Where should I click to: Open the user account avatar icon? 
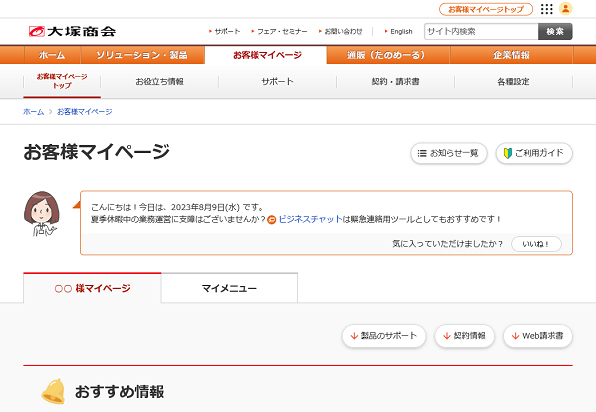[x=566, y=9]
